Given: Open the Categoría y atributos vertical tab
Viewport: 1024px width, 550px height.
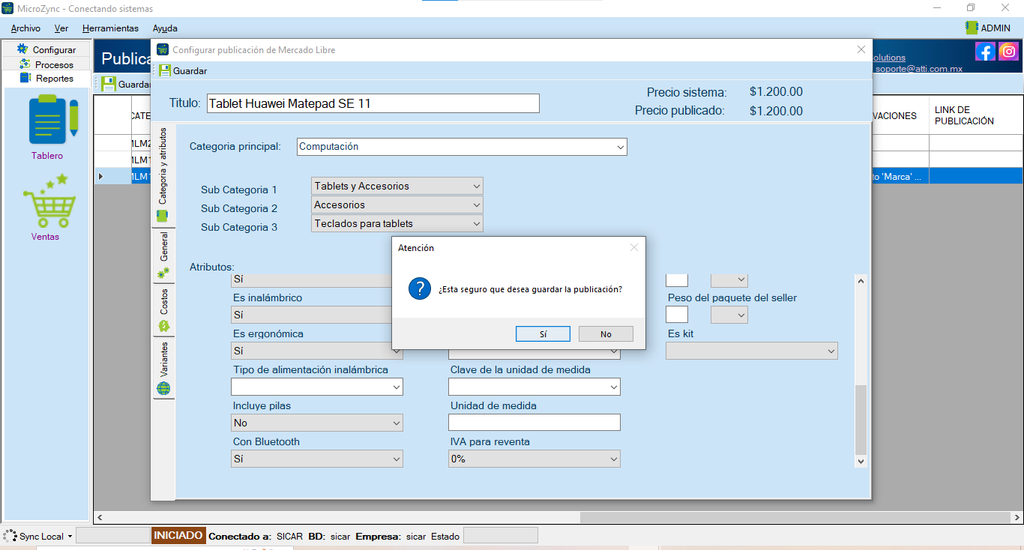Looking at the screenshot, I should pos(163,175).
